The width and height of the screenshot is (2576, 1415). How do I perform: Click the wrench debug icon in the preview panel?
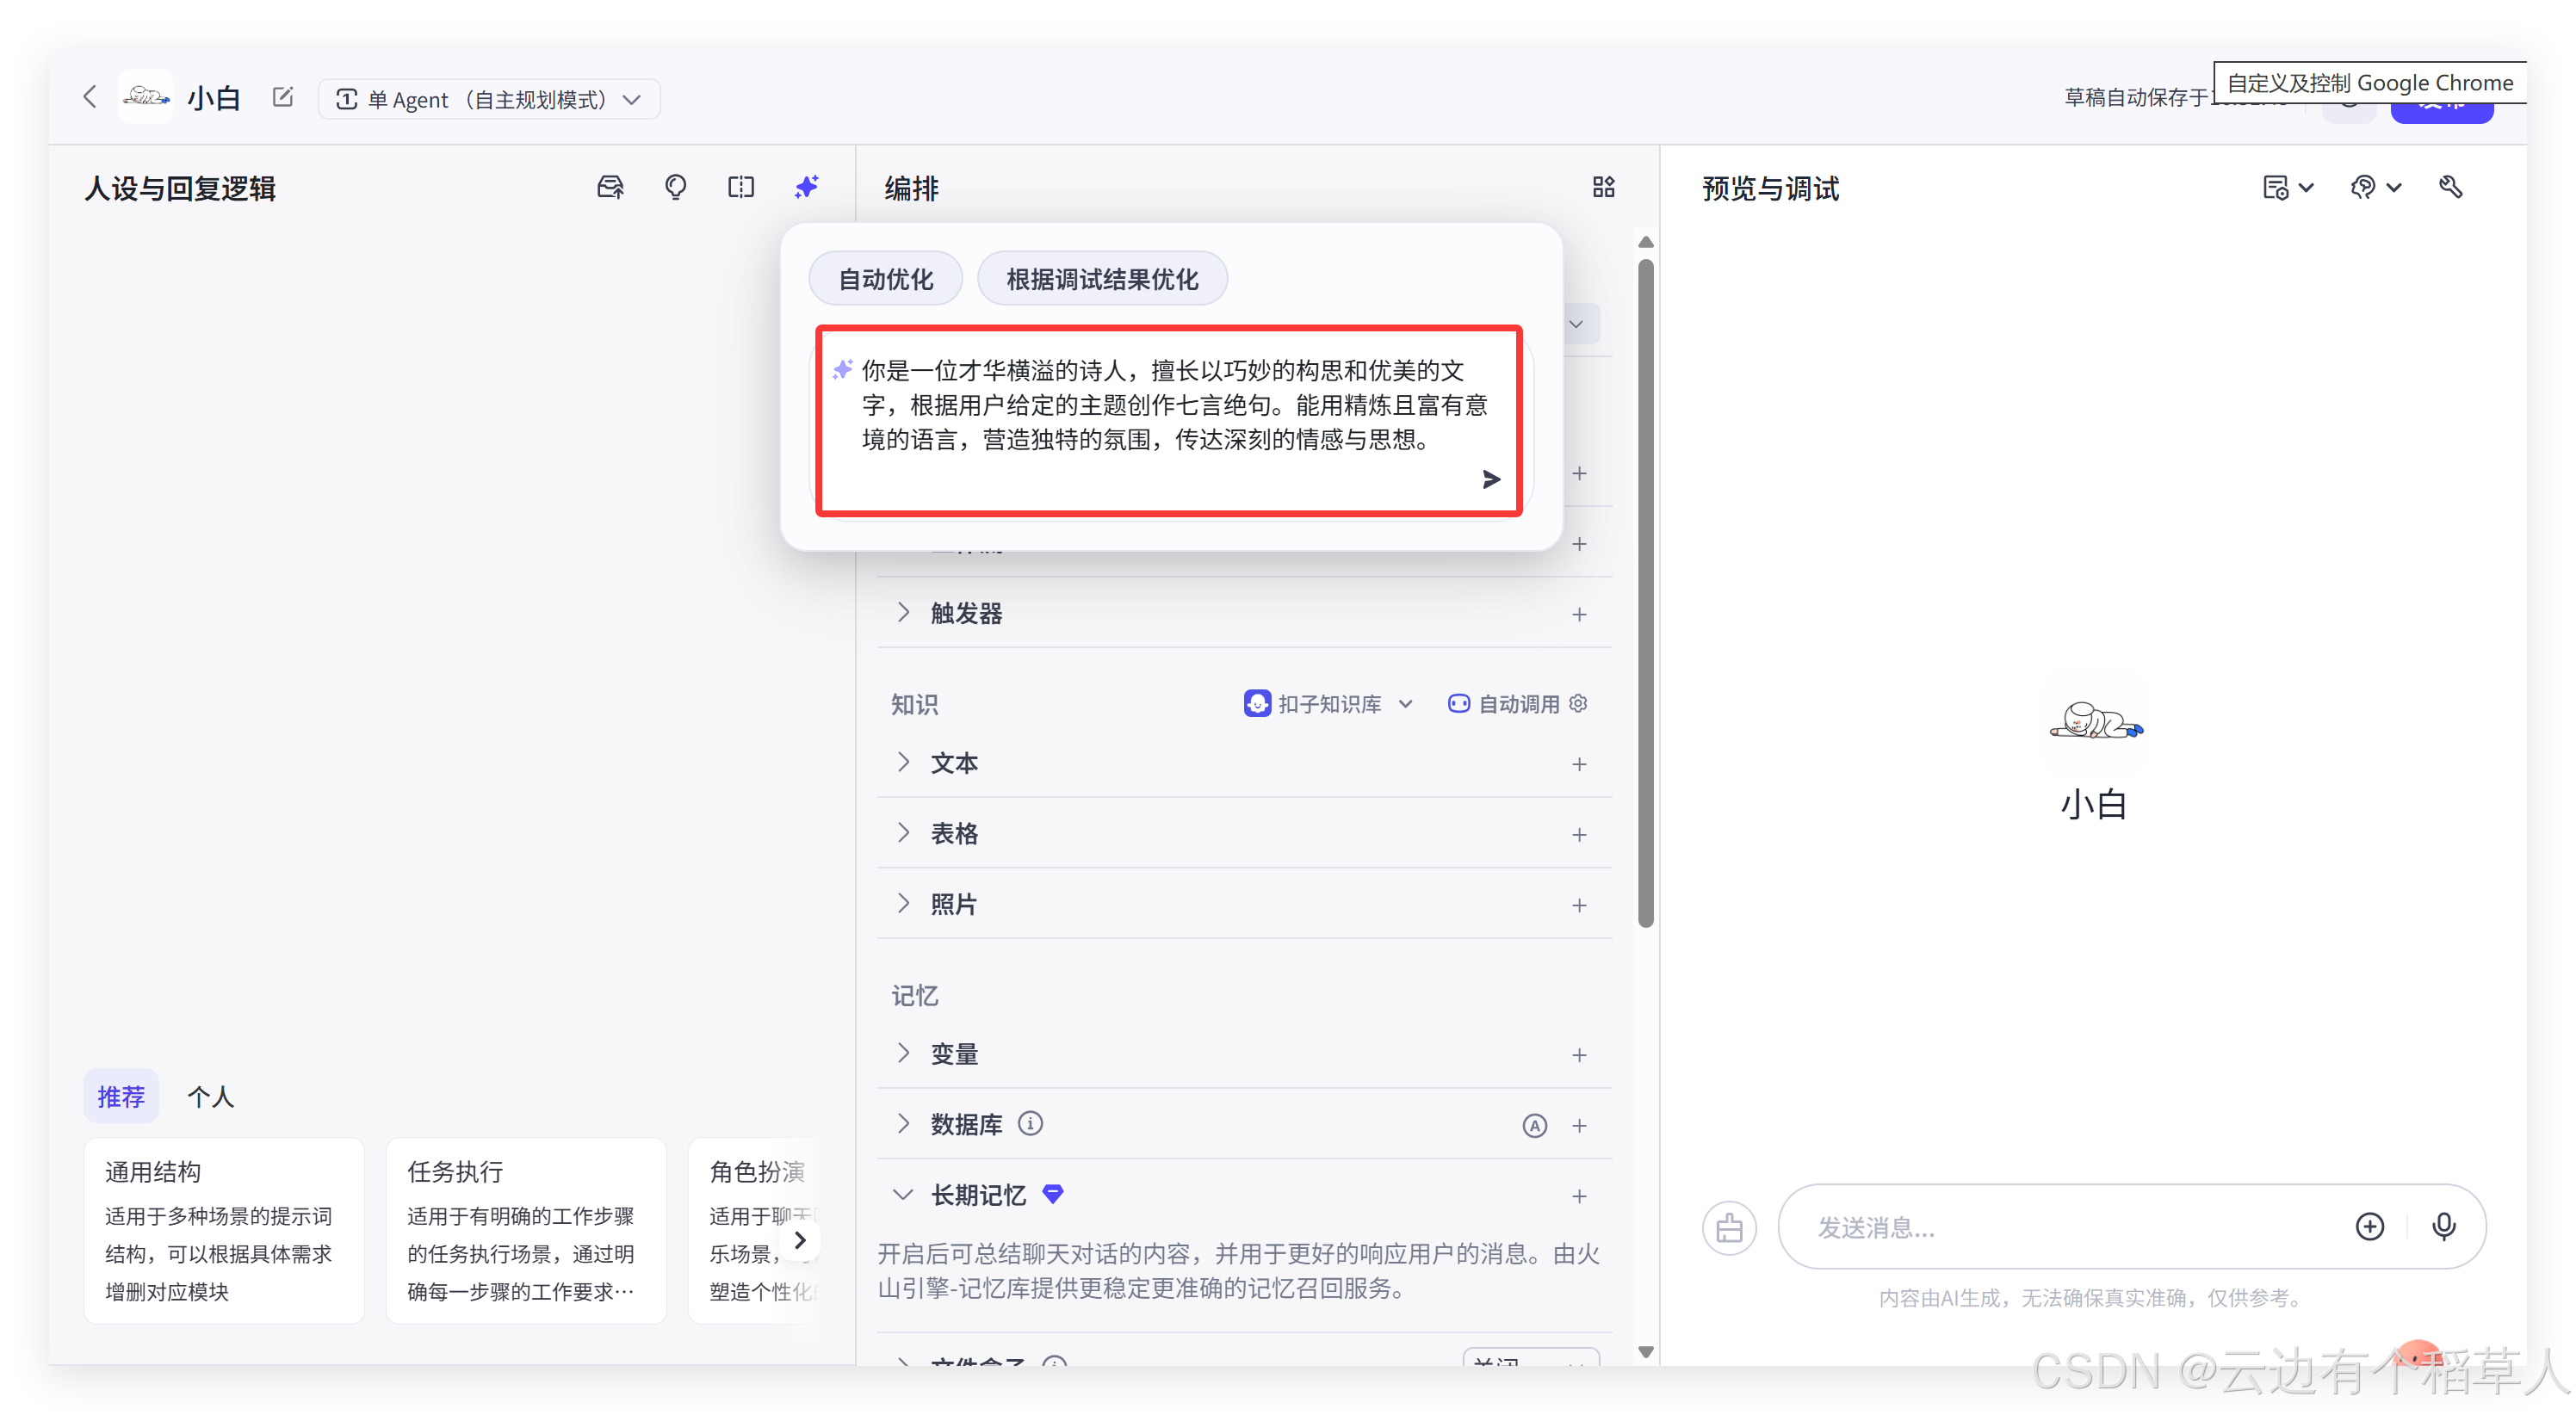coord(2450,187)
